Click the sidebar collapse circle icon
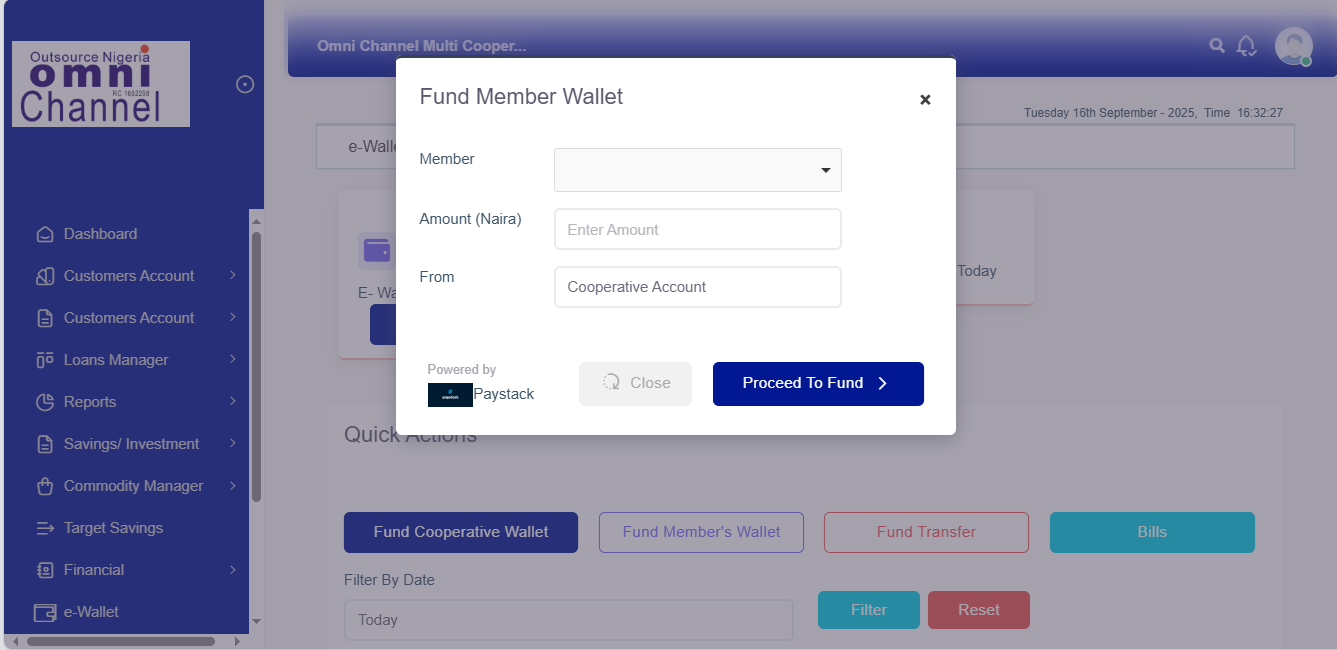The height and width of the screenshot is (650, 1337). click(245, 85)
